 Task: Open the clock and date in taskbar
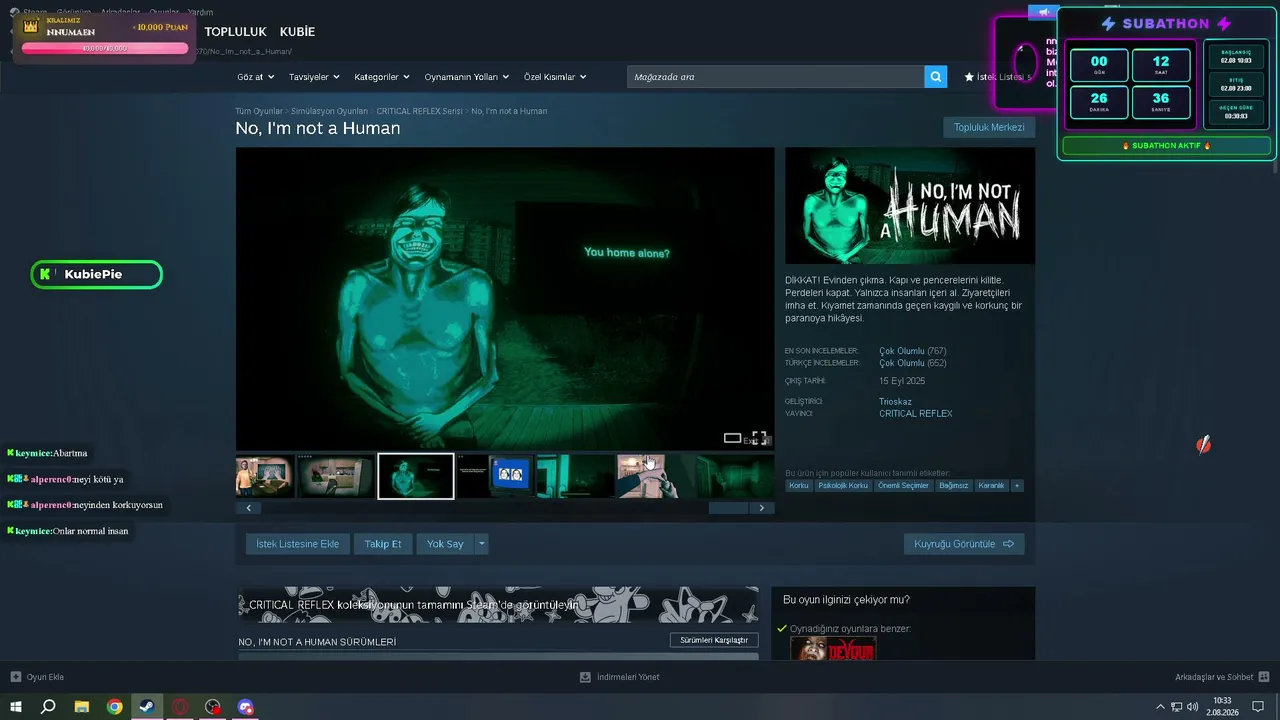1223,707
